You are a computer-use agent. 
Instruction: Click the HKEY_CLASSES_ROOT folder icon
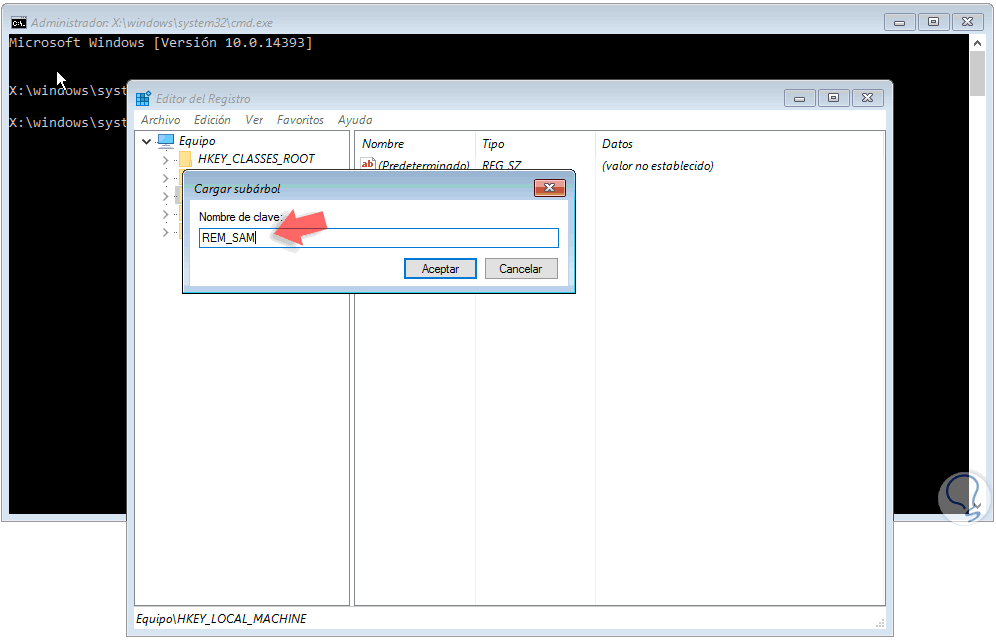(x=185, y=159)
